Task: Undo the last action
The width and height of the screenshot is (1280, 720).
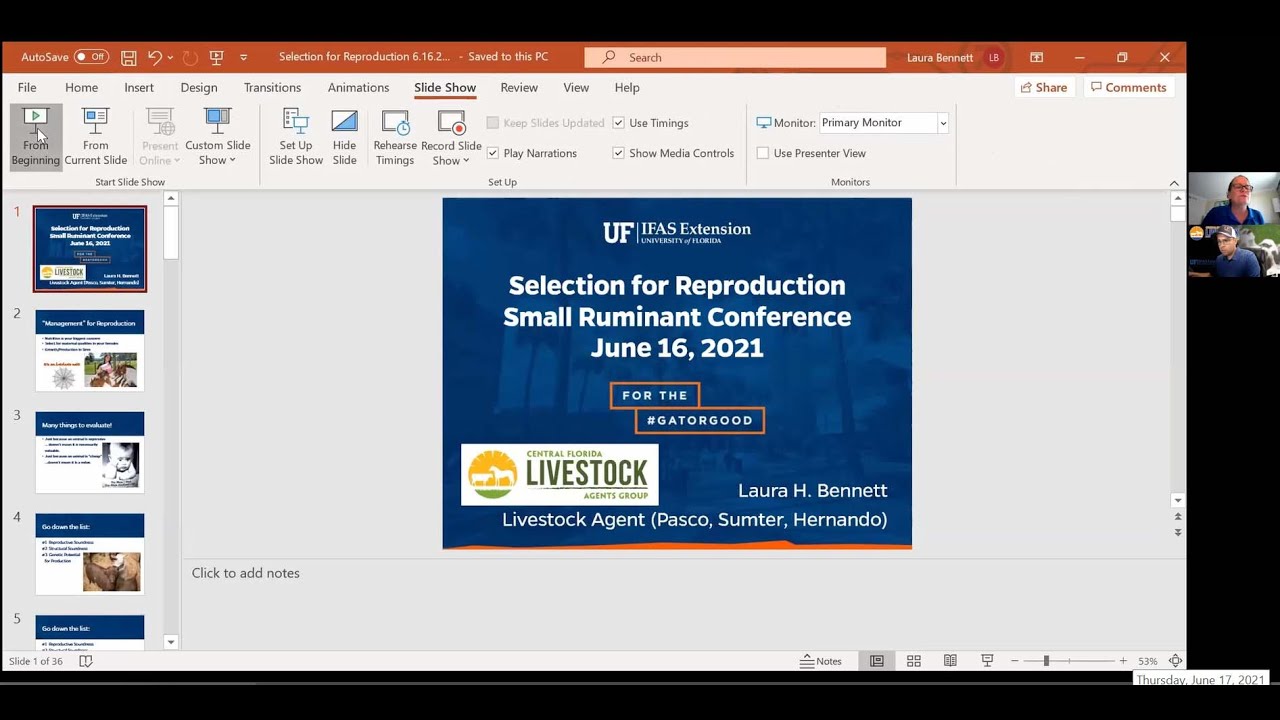Action: coord(154,58)
